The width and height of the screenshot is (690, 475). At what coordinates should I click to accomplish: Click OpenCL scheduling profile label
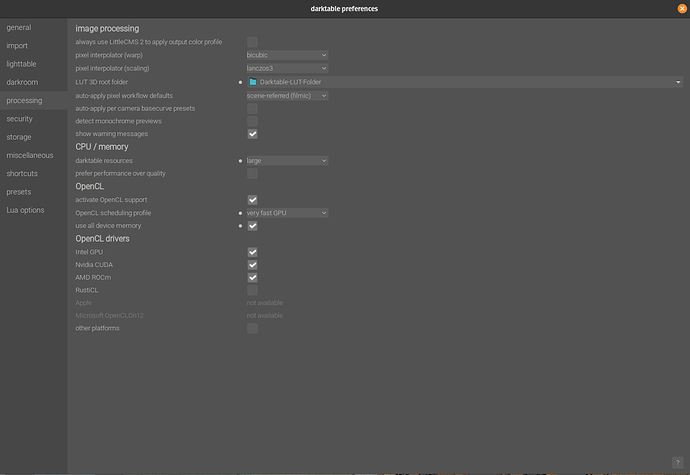pyautogui.click(x=113, y=213)
